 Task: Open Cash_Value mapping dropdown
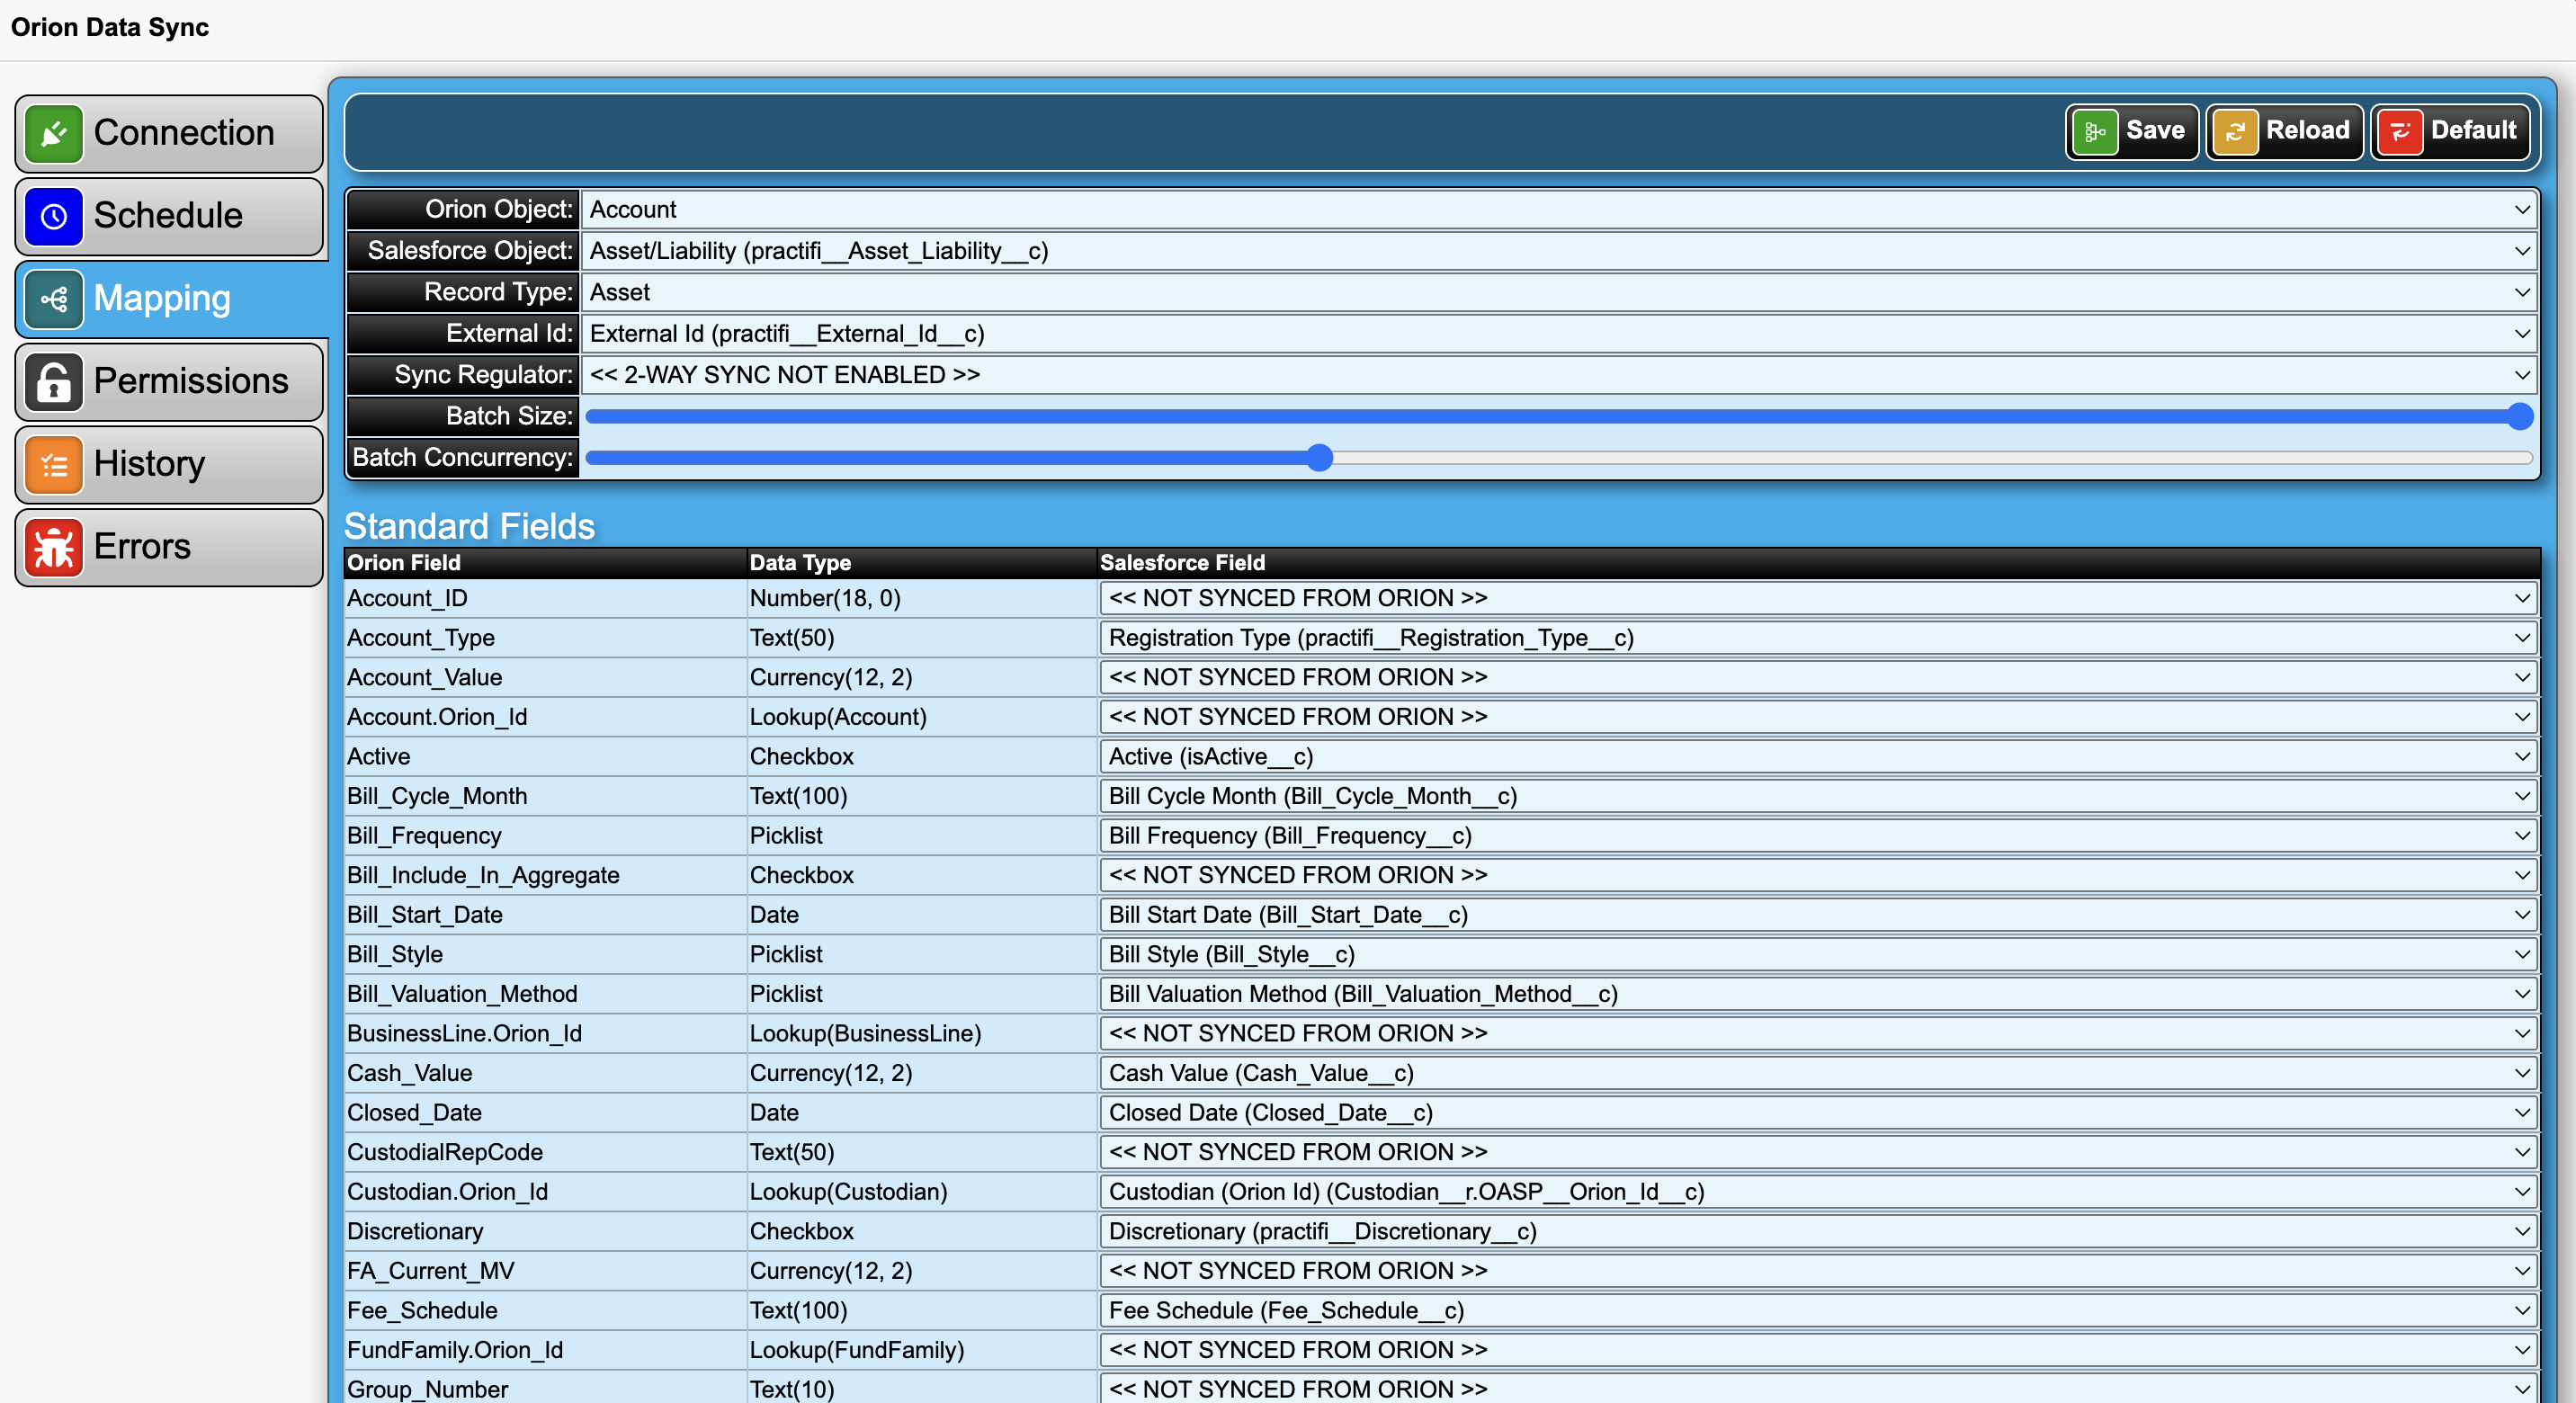pyautogui.click(x=1818, y=1073)
